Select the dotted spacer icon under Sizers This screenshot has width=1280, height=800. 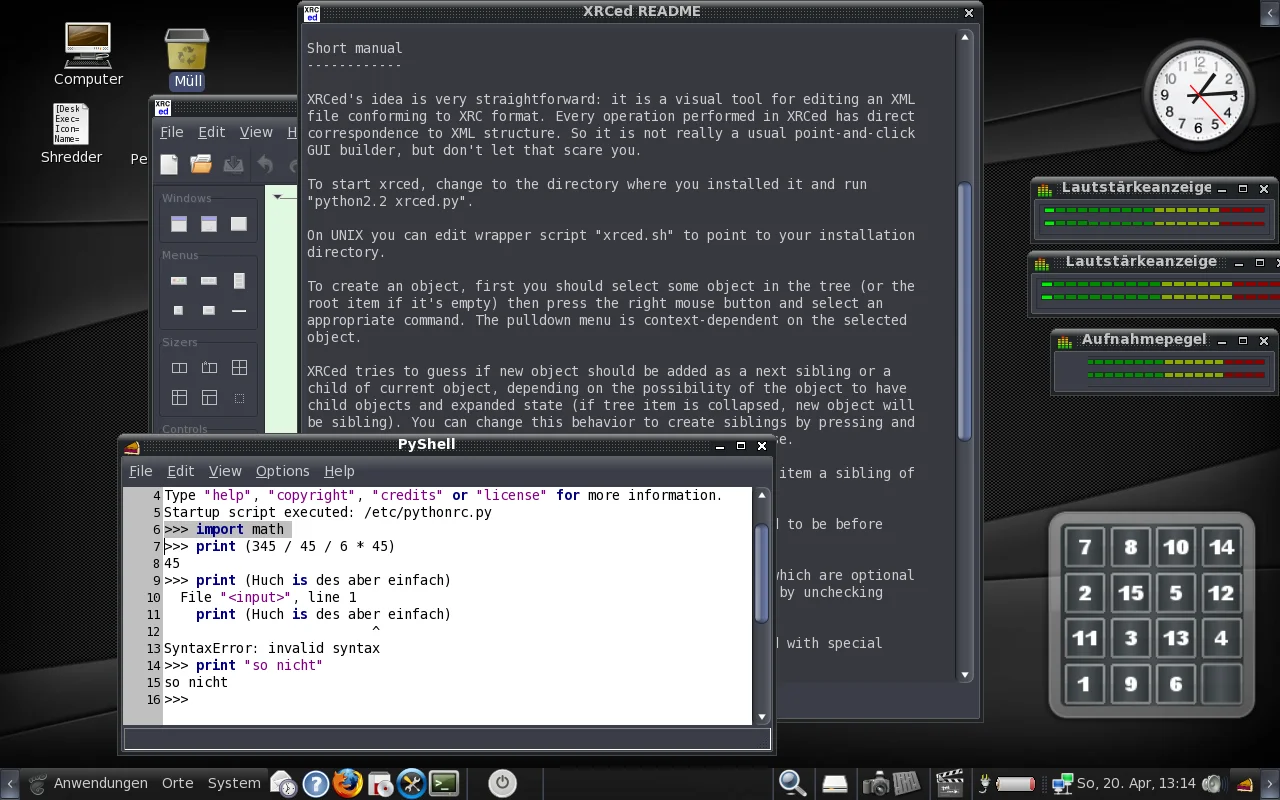[239, 398]
